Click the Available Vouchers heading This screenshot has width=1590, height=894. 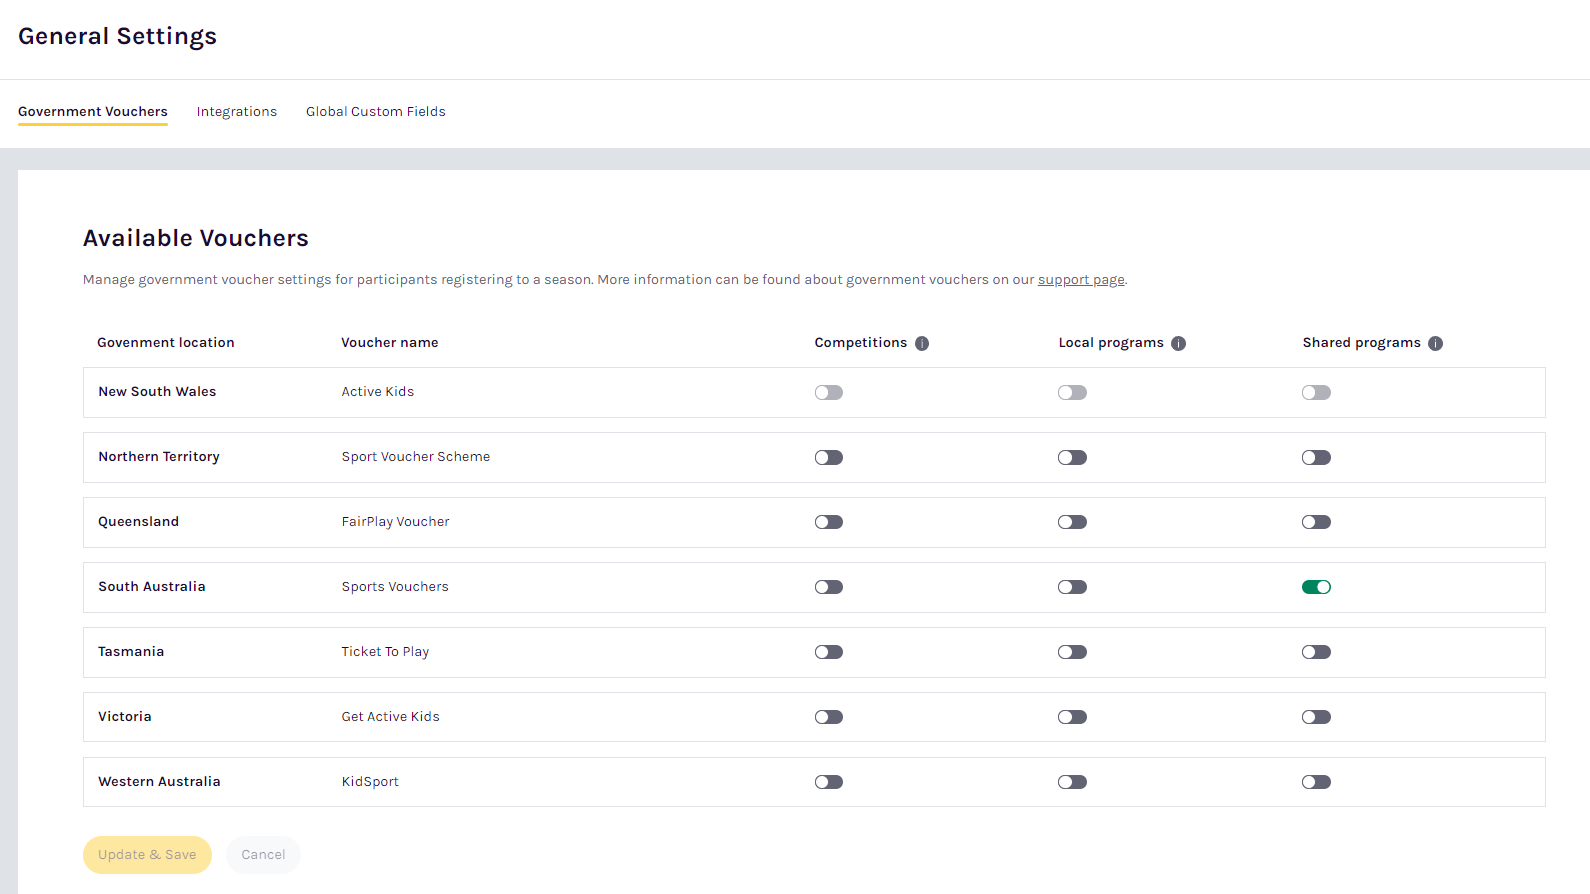pyautogui.click(x=196, y=238)
